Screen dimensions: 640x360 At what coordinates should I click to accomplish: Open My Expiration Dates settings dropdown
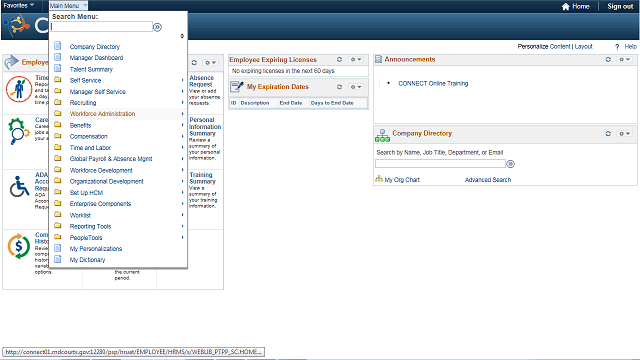356,87
